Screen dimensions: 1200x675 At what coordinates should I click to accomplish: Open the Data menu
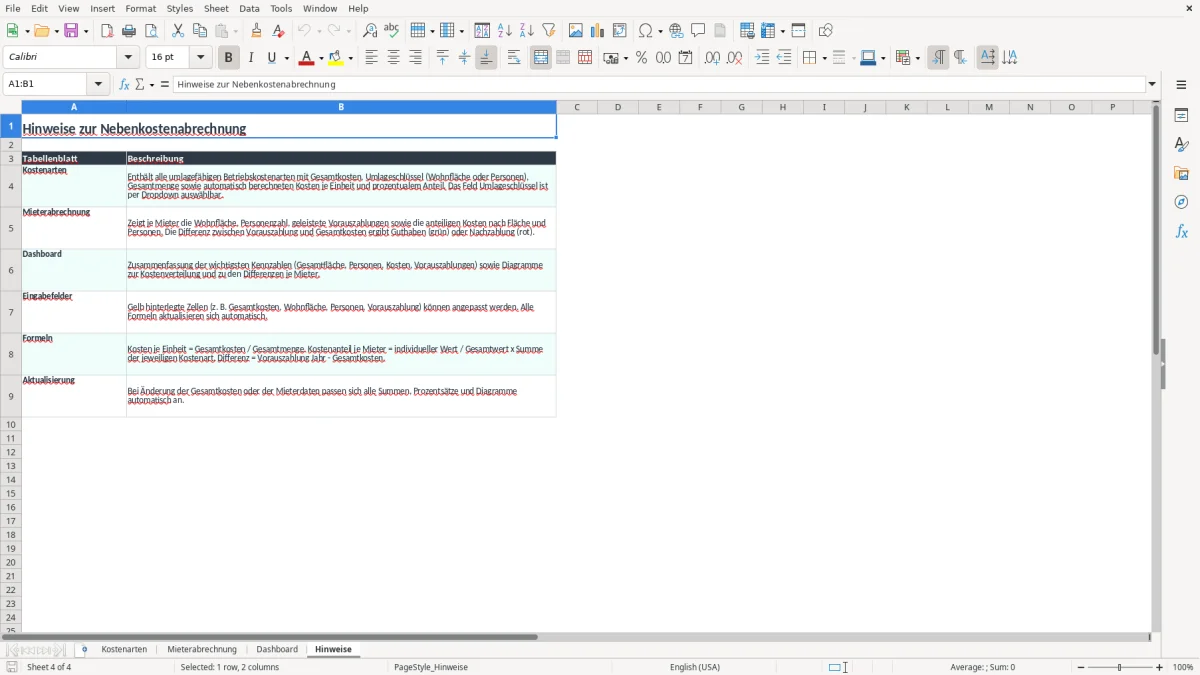tap(249, 8)
